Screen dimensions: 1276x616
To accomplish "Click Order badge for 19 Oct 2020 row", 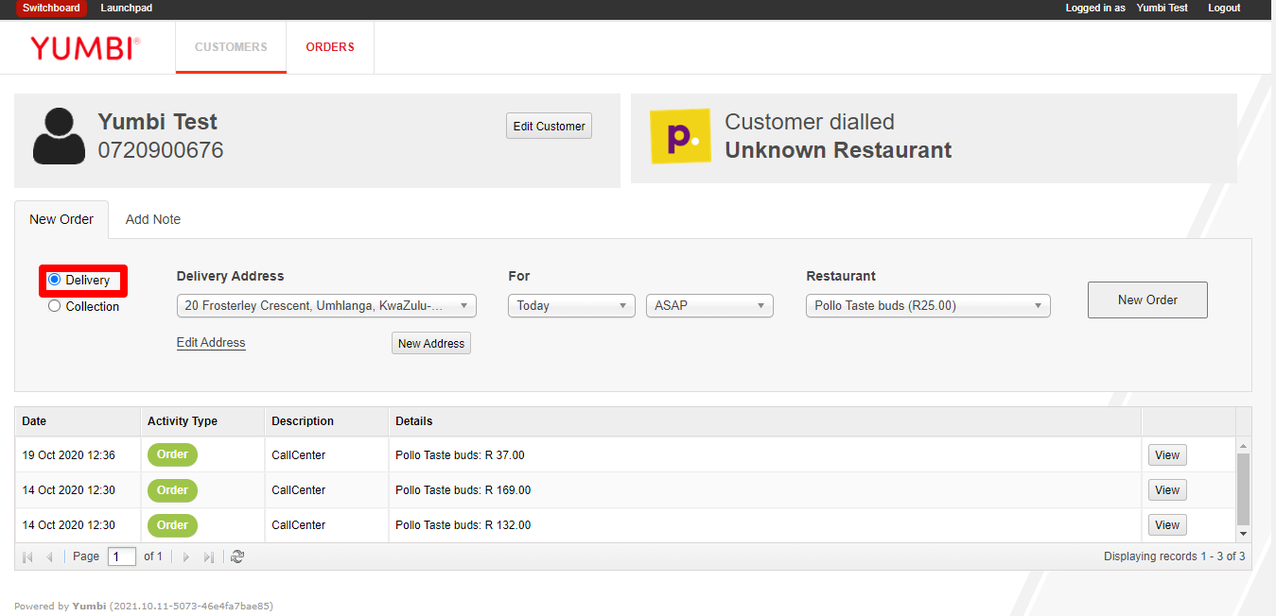I will coord(173,455).
